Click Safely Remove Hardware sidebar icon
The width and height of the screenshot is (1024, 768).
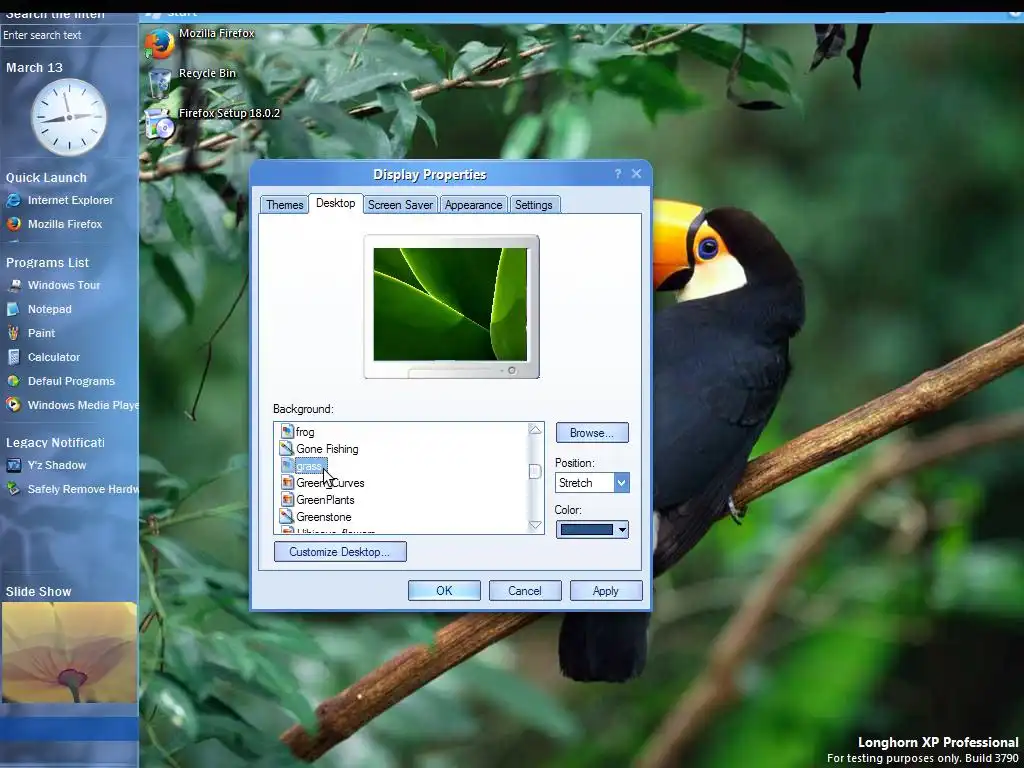(x=14, y=489)
